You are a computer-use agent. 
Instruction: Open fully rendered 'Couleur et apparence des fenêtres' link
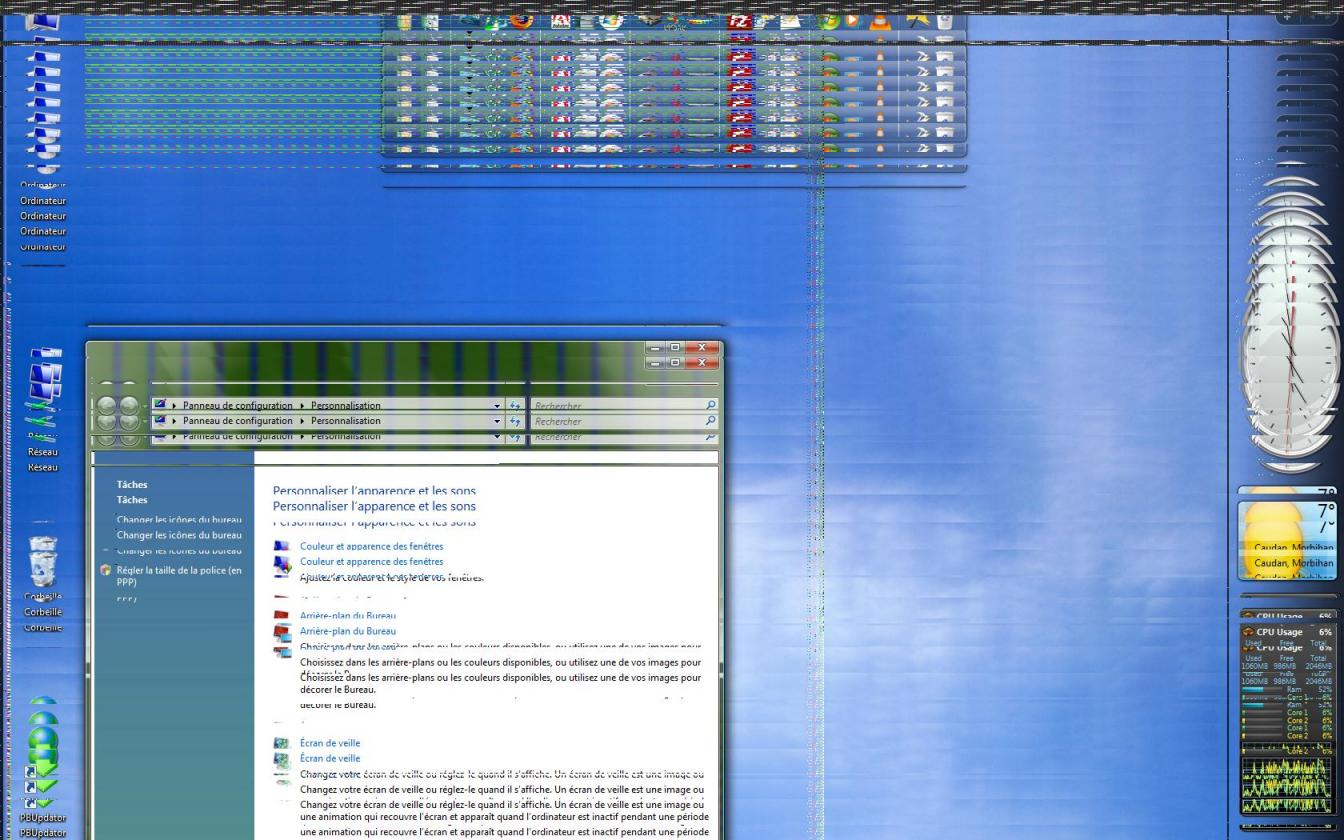pos(371,562)
